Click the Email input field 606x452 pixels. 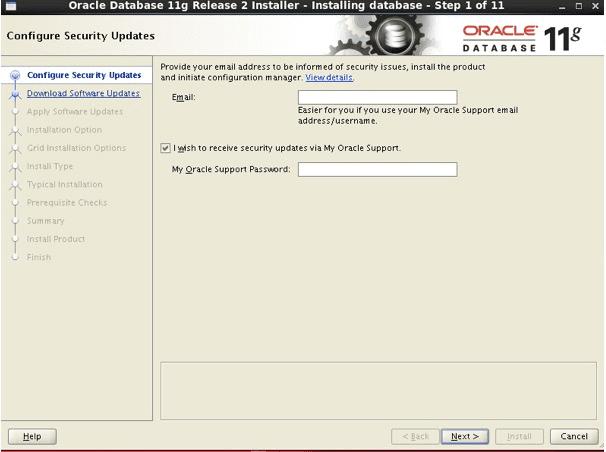coord(377,97)
